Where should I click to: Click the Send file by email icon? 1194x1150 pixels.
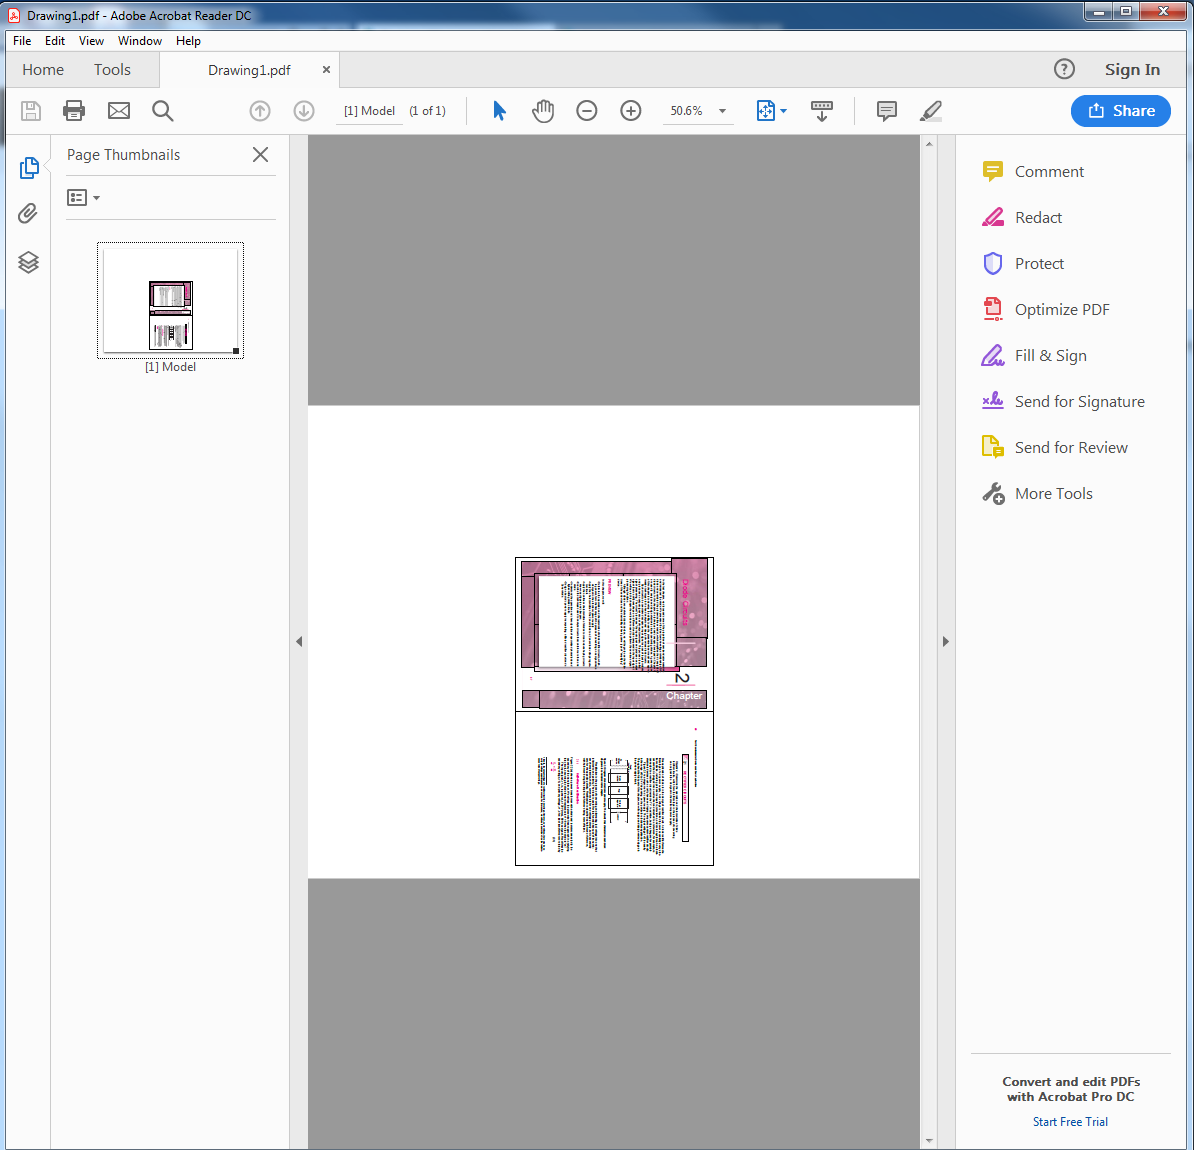tap(119, 111)
